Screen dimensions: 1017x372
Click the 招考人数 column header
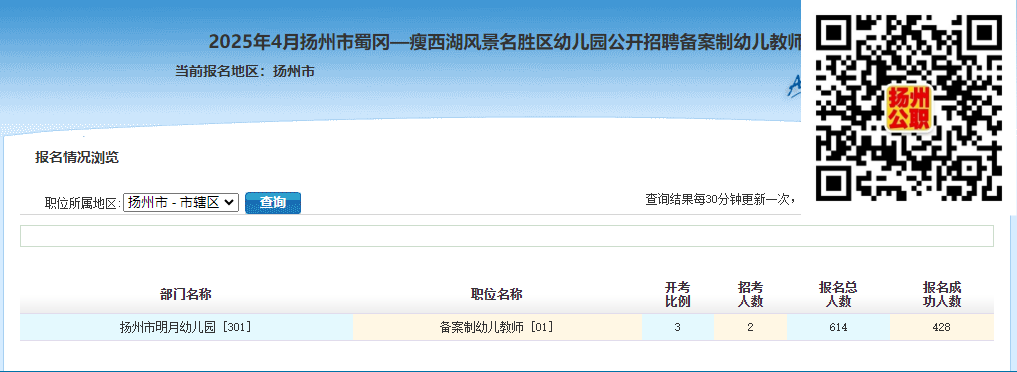[750, 294]
